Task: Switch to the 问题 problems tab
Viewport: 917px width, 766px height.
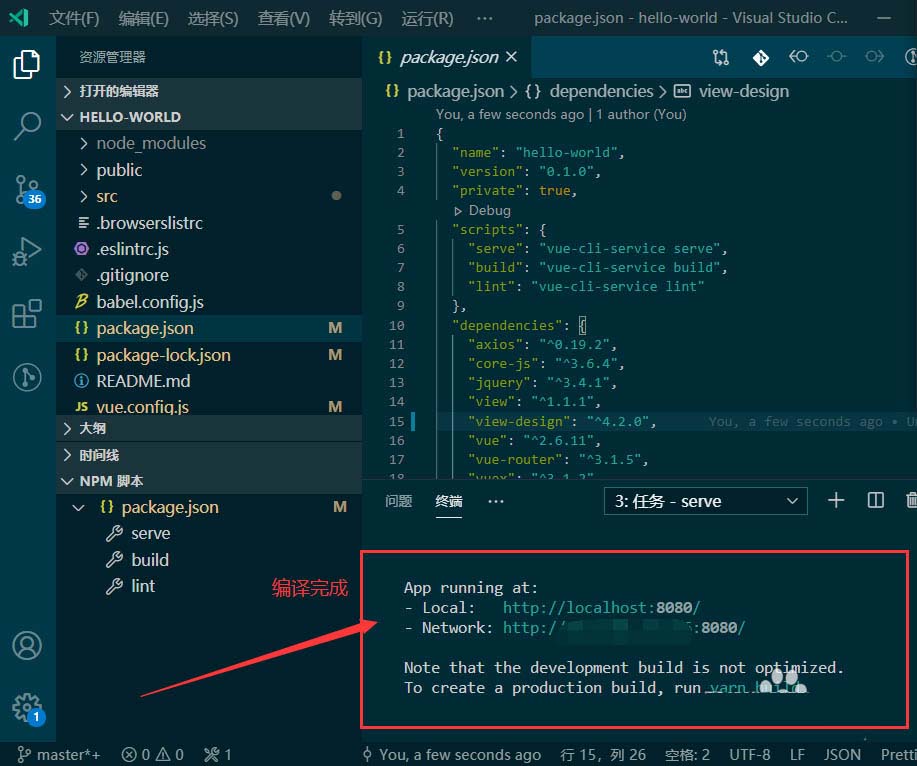Action: point(399,502)
